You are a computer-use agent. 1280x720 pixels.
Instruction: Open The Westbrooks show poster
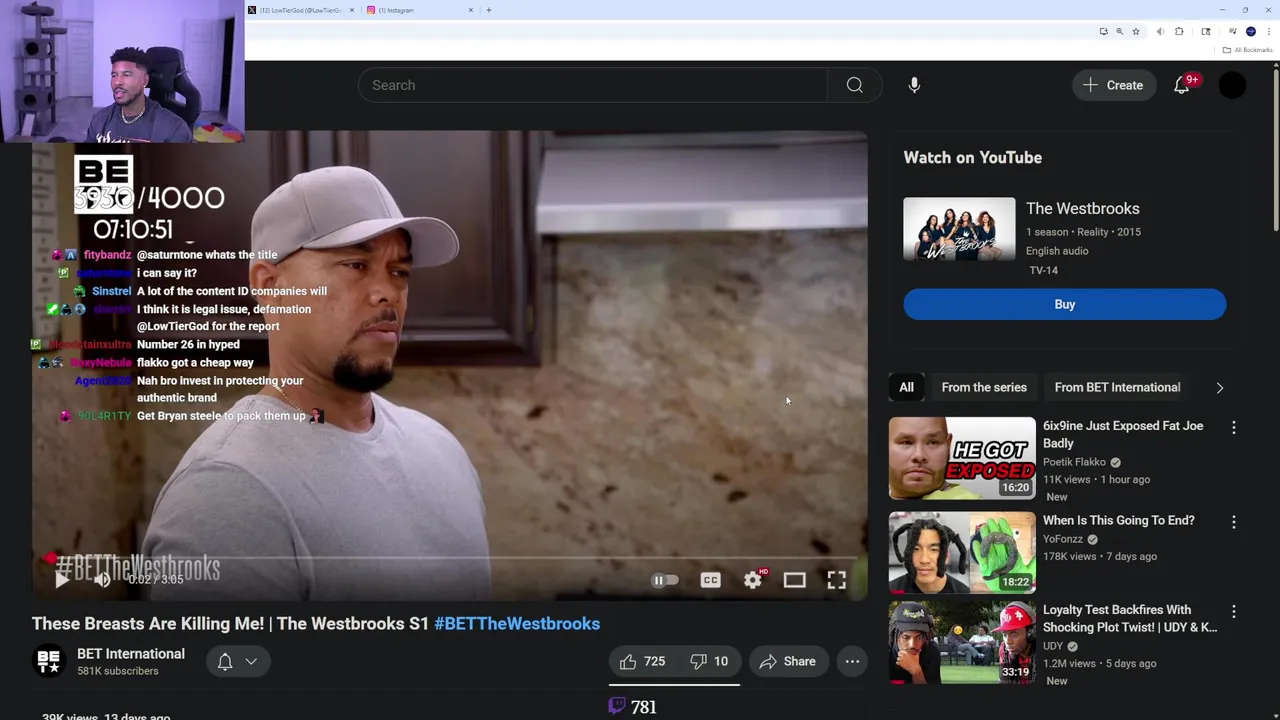pyautogui.click(x=959, y=229)
